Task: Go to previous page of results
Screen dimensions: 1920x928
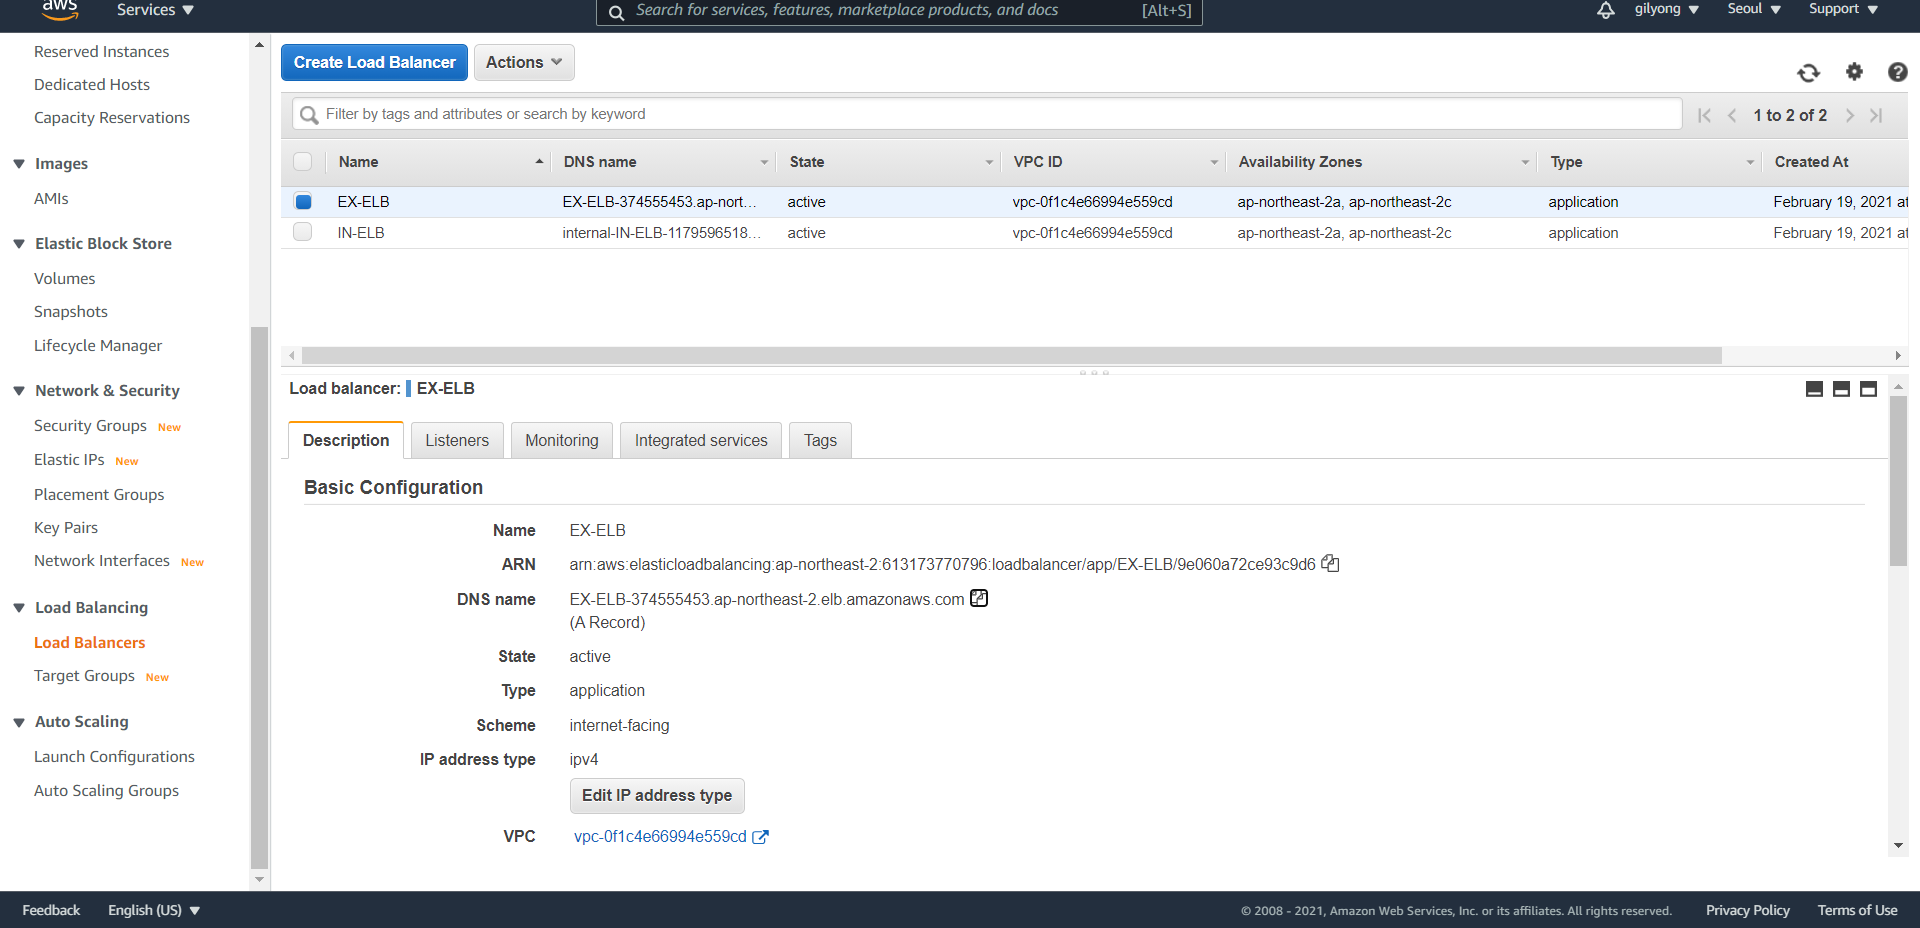Action: click(x=1732, y=115)
